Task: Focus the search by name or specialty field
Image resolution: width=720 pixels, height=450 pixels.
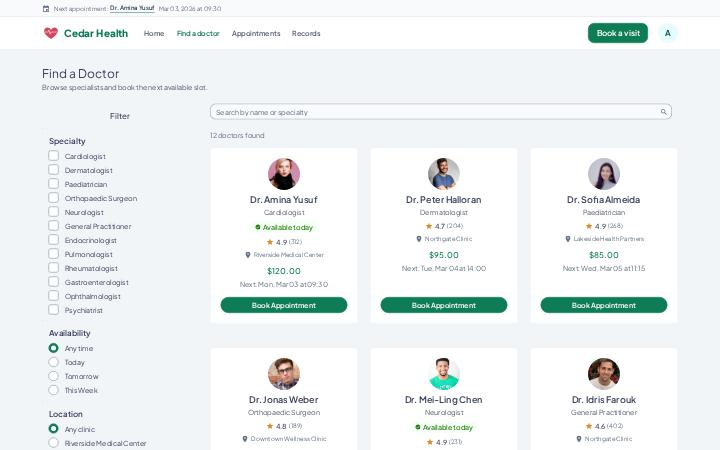Action: pyautogui.click(x=441, y=112)
